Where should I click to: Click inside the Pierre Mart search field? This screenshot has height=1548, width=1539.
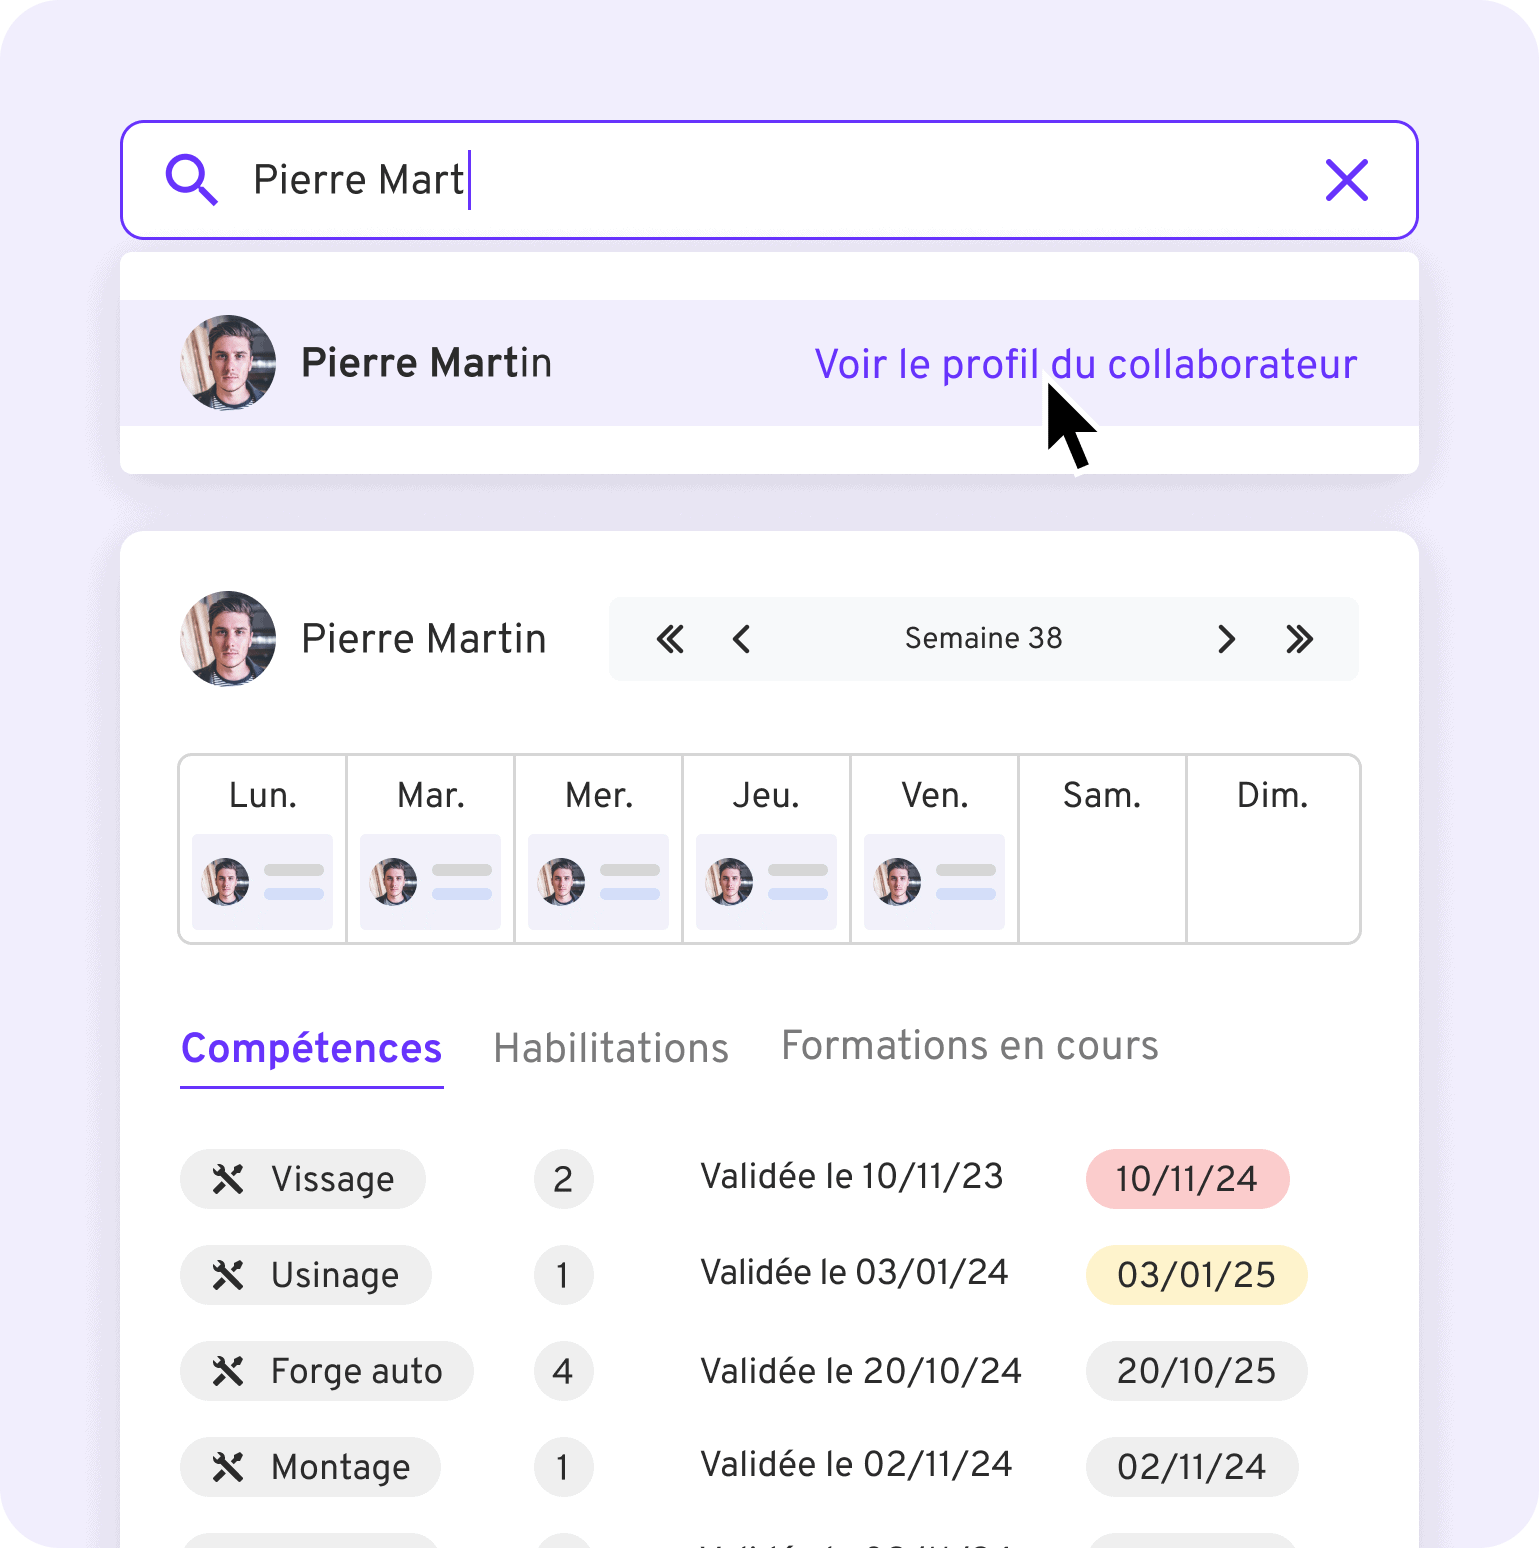click(769, 180)
